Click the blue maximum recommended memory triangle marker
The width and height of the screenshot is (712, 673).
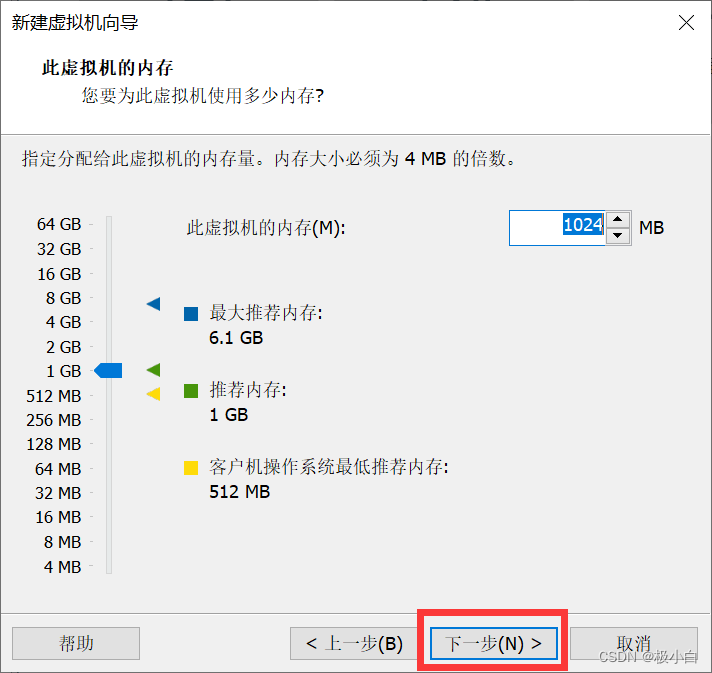[x=153, y=304]
